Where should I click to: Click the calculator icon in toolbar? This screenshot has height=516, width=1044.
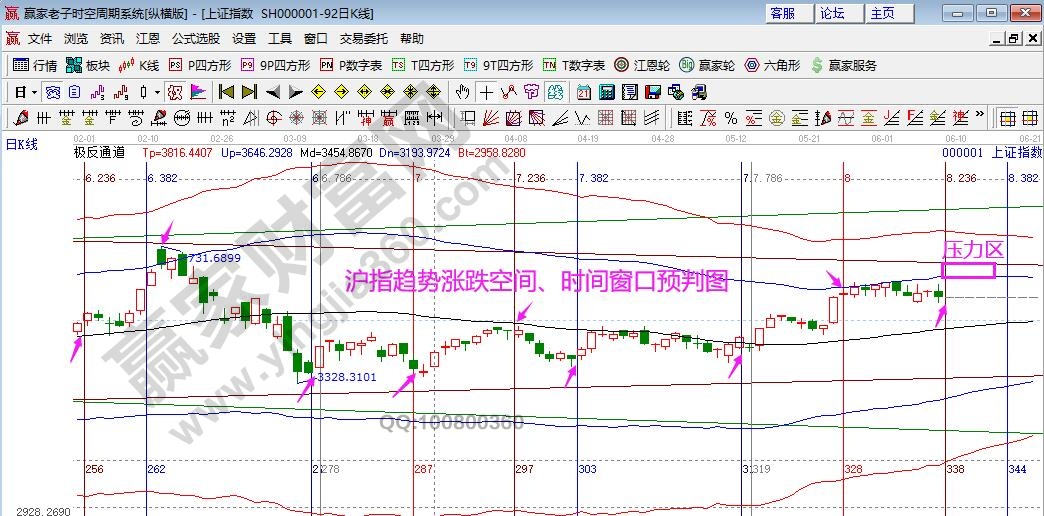click(606, 92)
